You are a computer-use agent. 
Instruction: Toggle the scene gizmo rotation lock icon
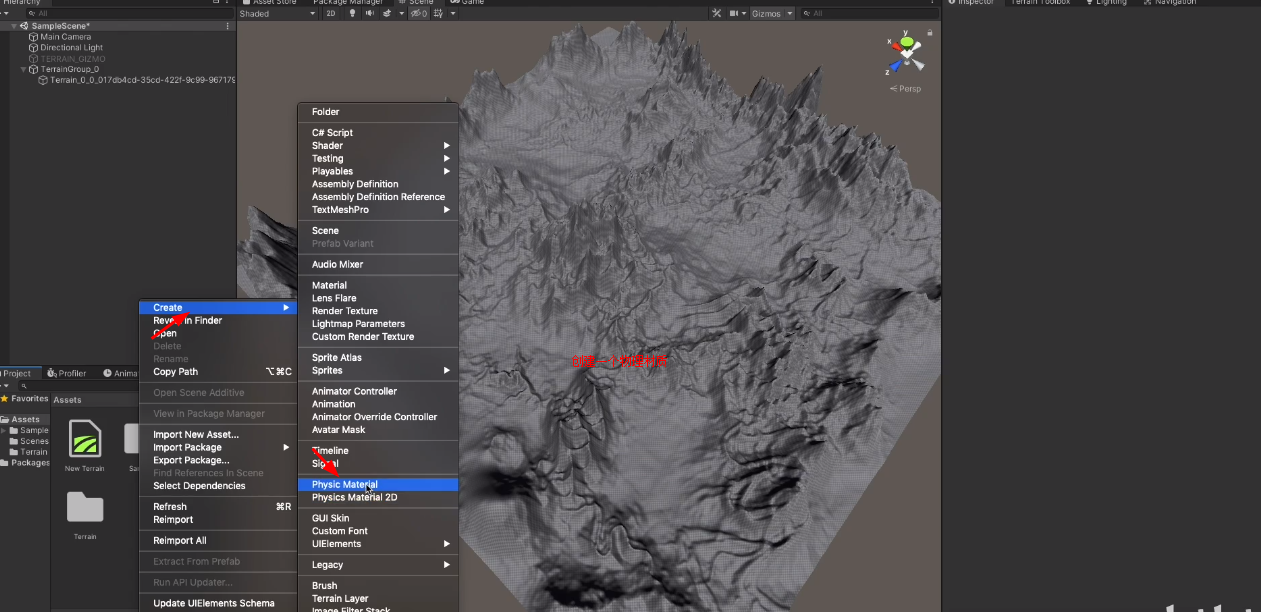pos(930,33)
